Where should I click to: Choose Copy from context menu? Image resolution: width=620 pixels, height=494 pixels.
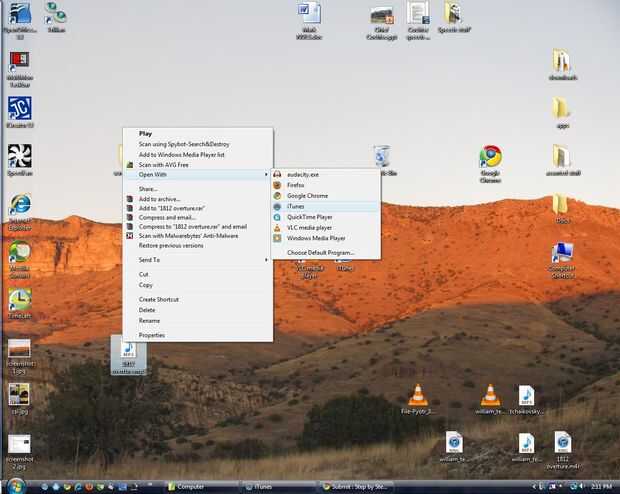tap(198, 285)
